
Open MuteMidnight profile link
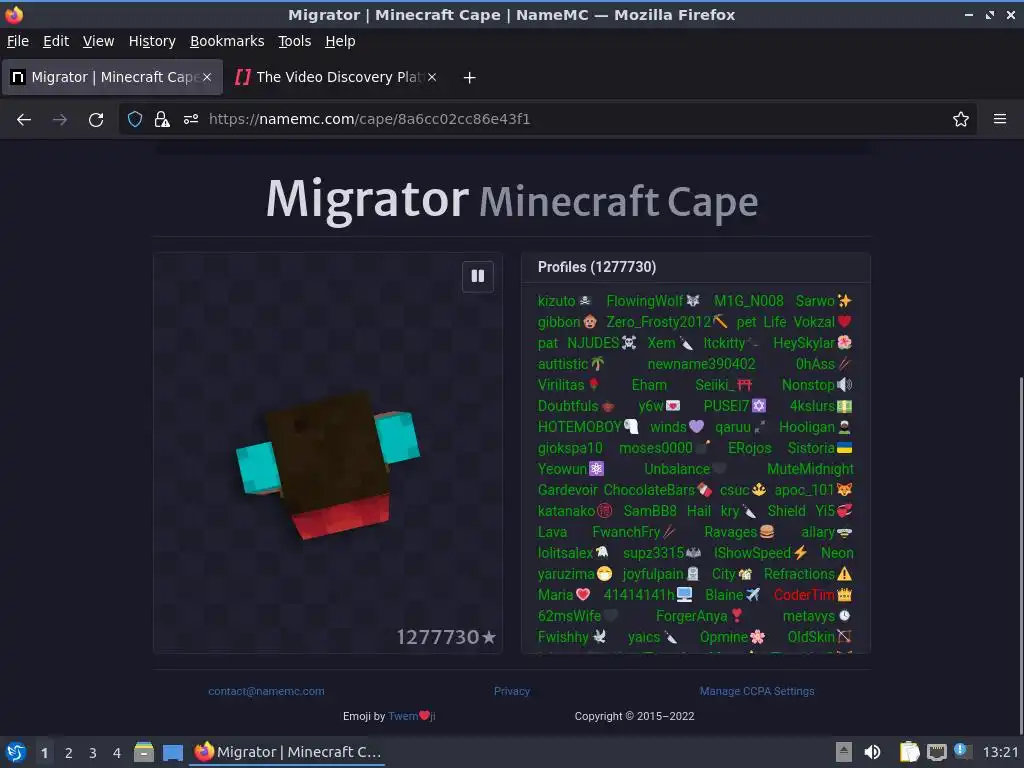tap(810, 469)
